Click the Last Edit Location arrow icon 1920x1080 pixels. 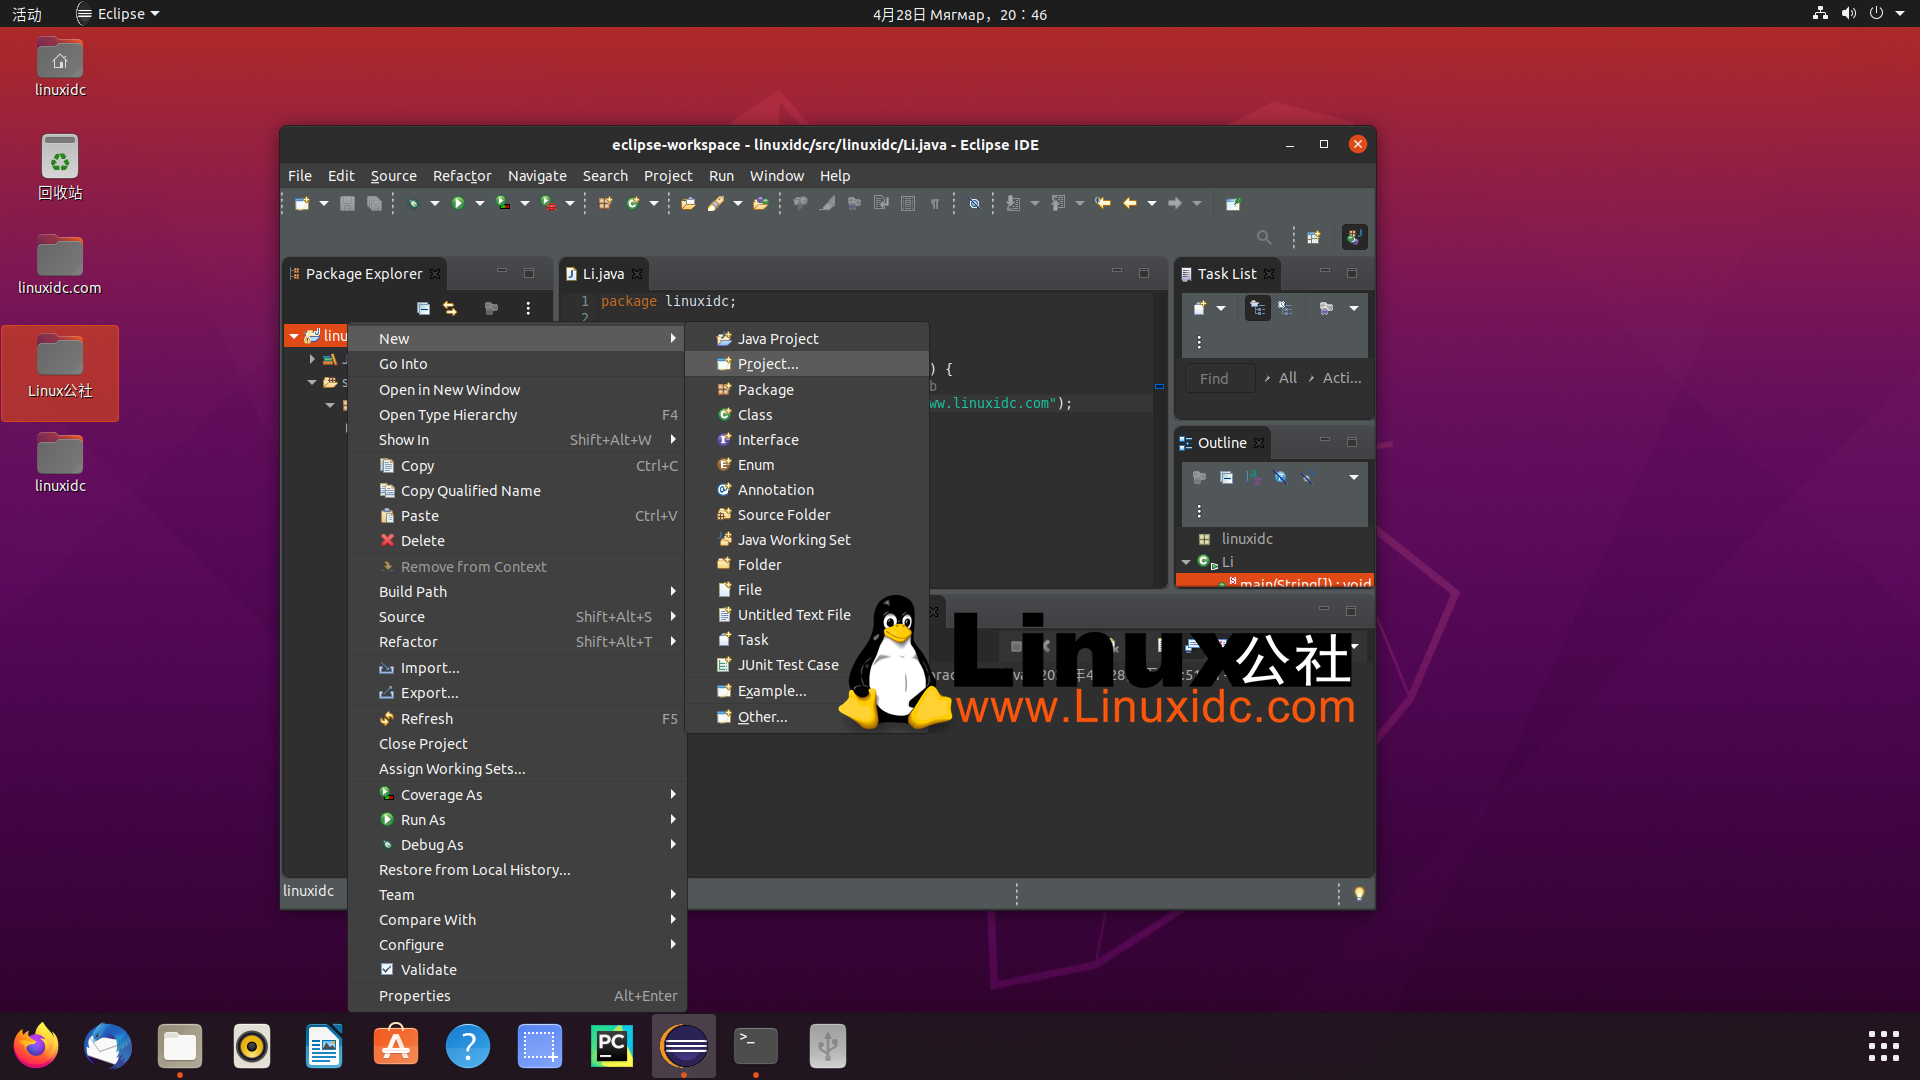click(x=1103, y=204)
